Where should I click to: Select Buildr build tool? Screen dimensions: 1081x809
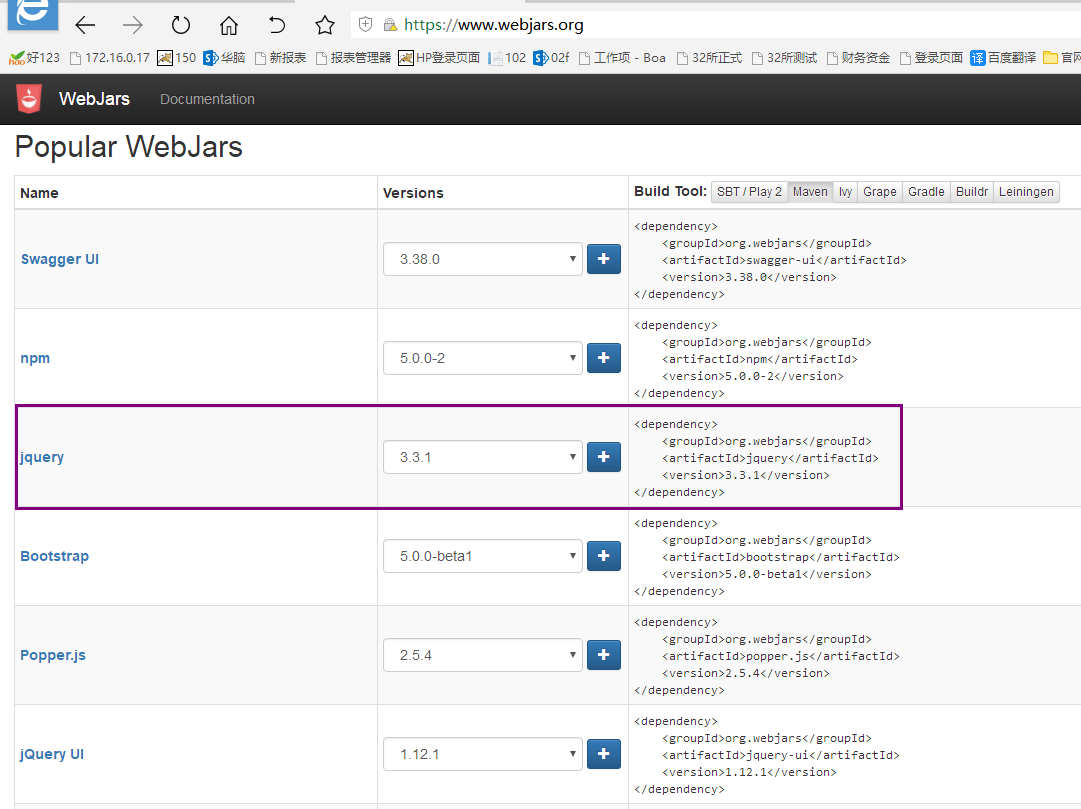point(971,192)
